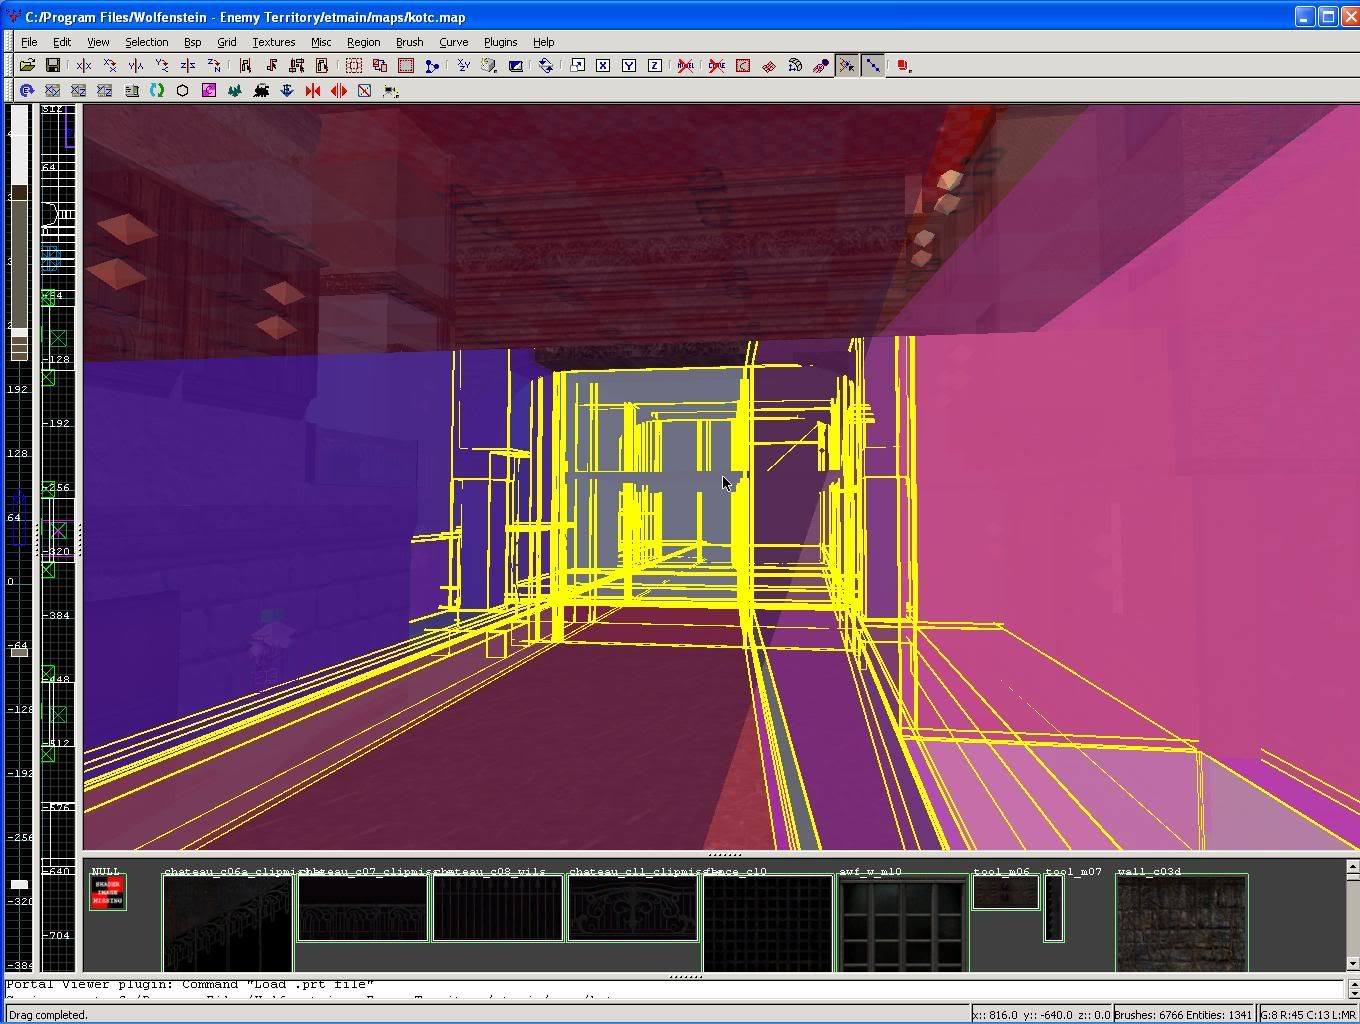Screen dimensions: 1360x1024
Task: Flip selection along the X axis
Action: click(84, 65)
